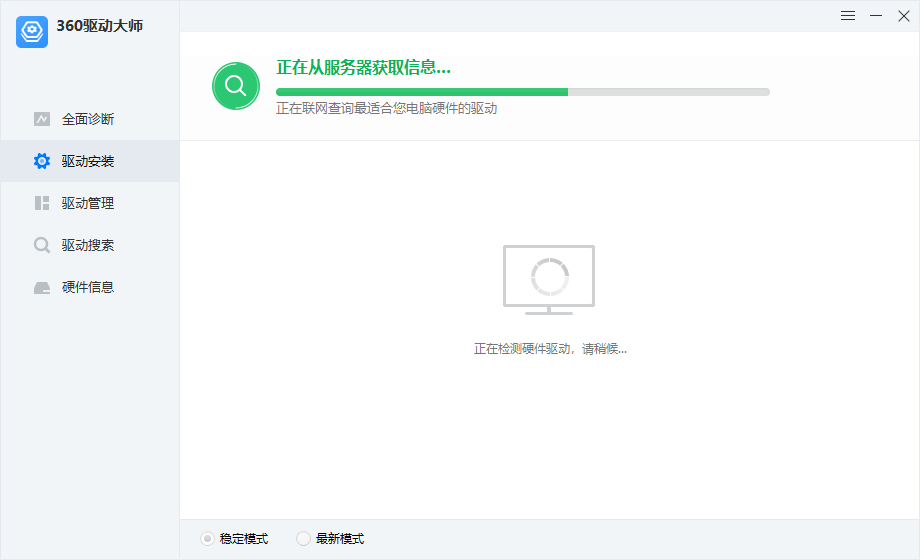The height and width of the screenshot is (560, 920).
Task: Click the 全面诊断 chart icon
Action: pyautogui.click(x=42, y=119)
